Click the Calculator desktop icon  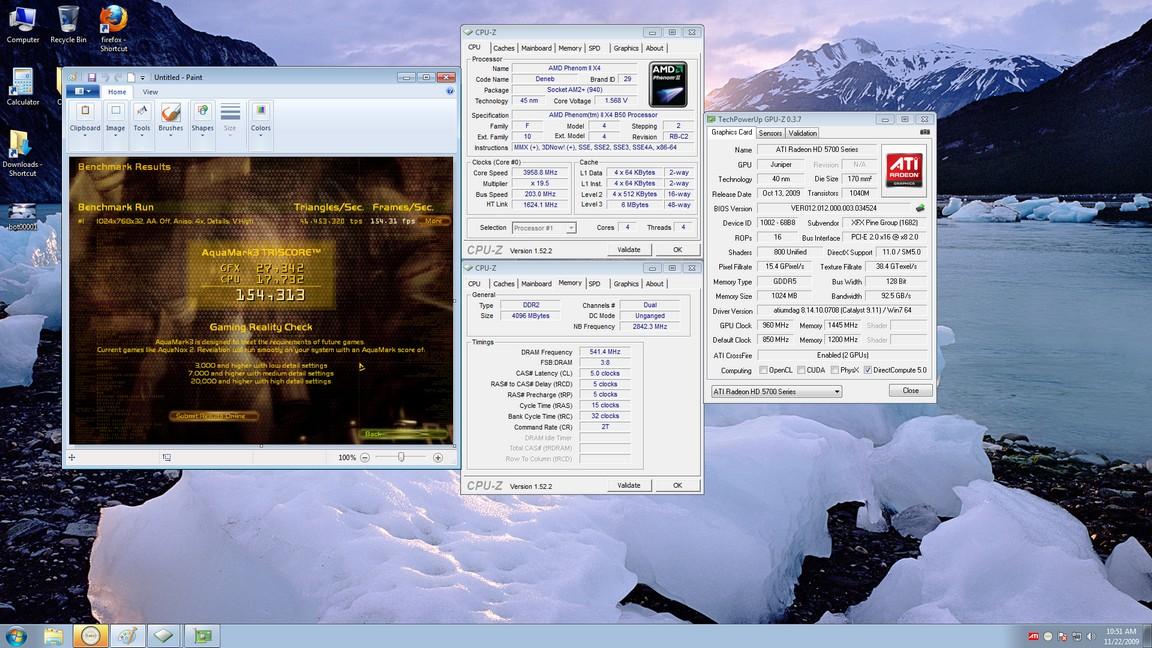[23, 87]
